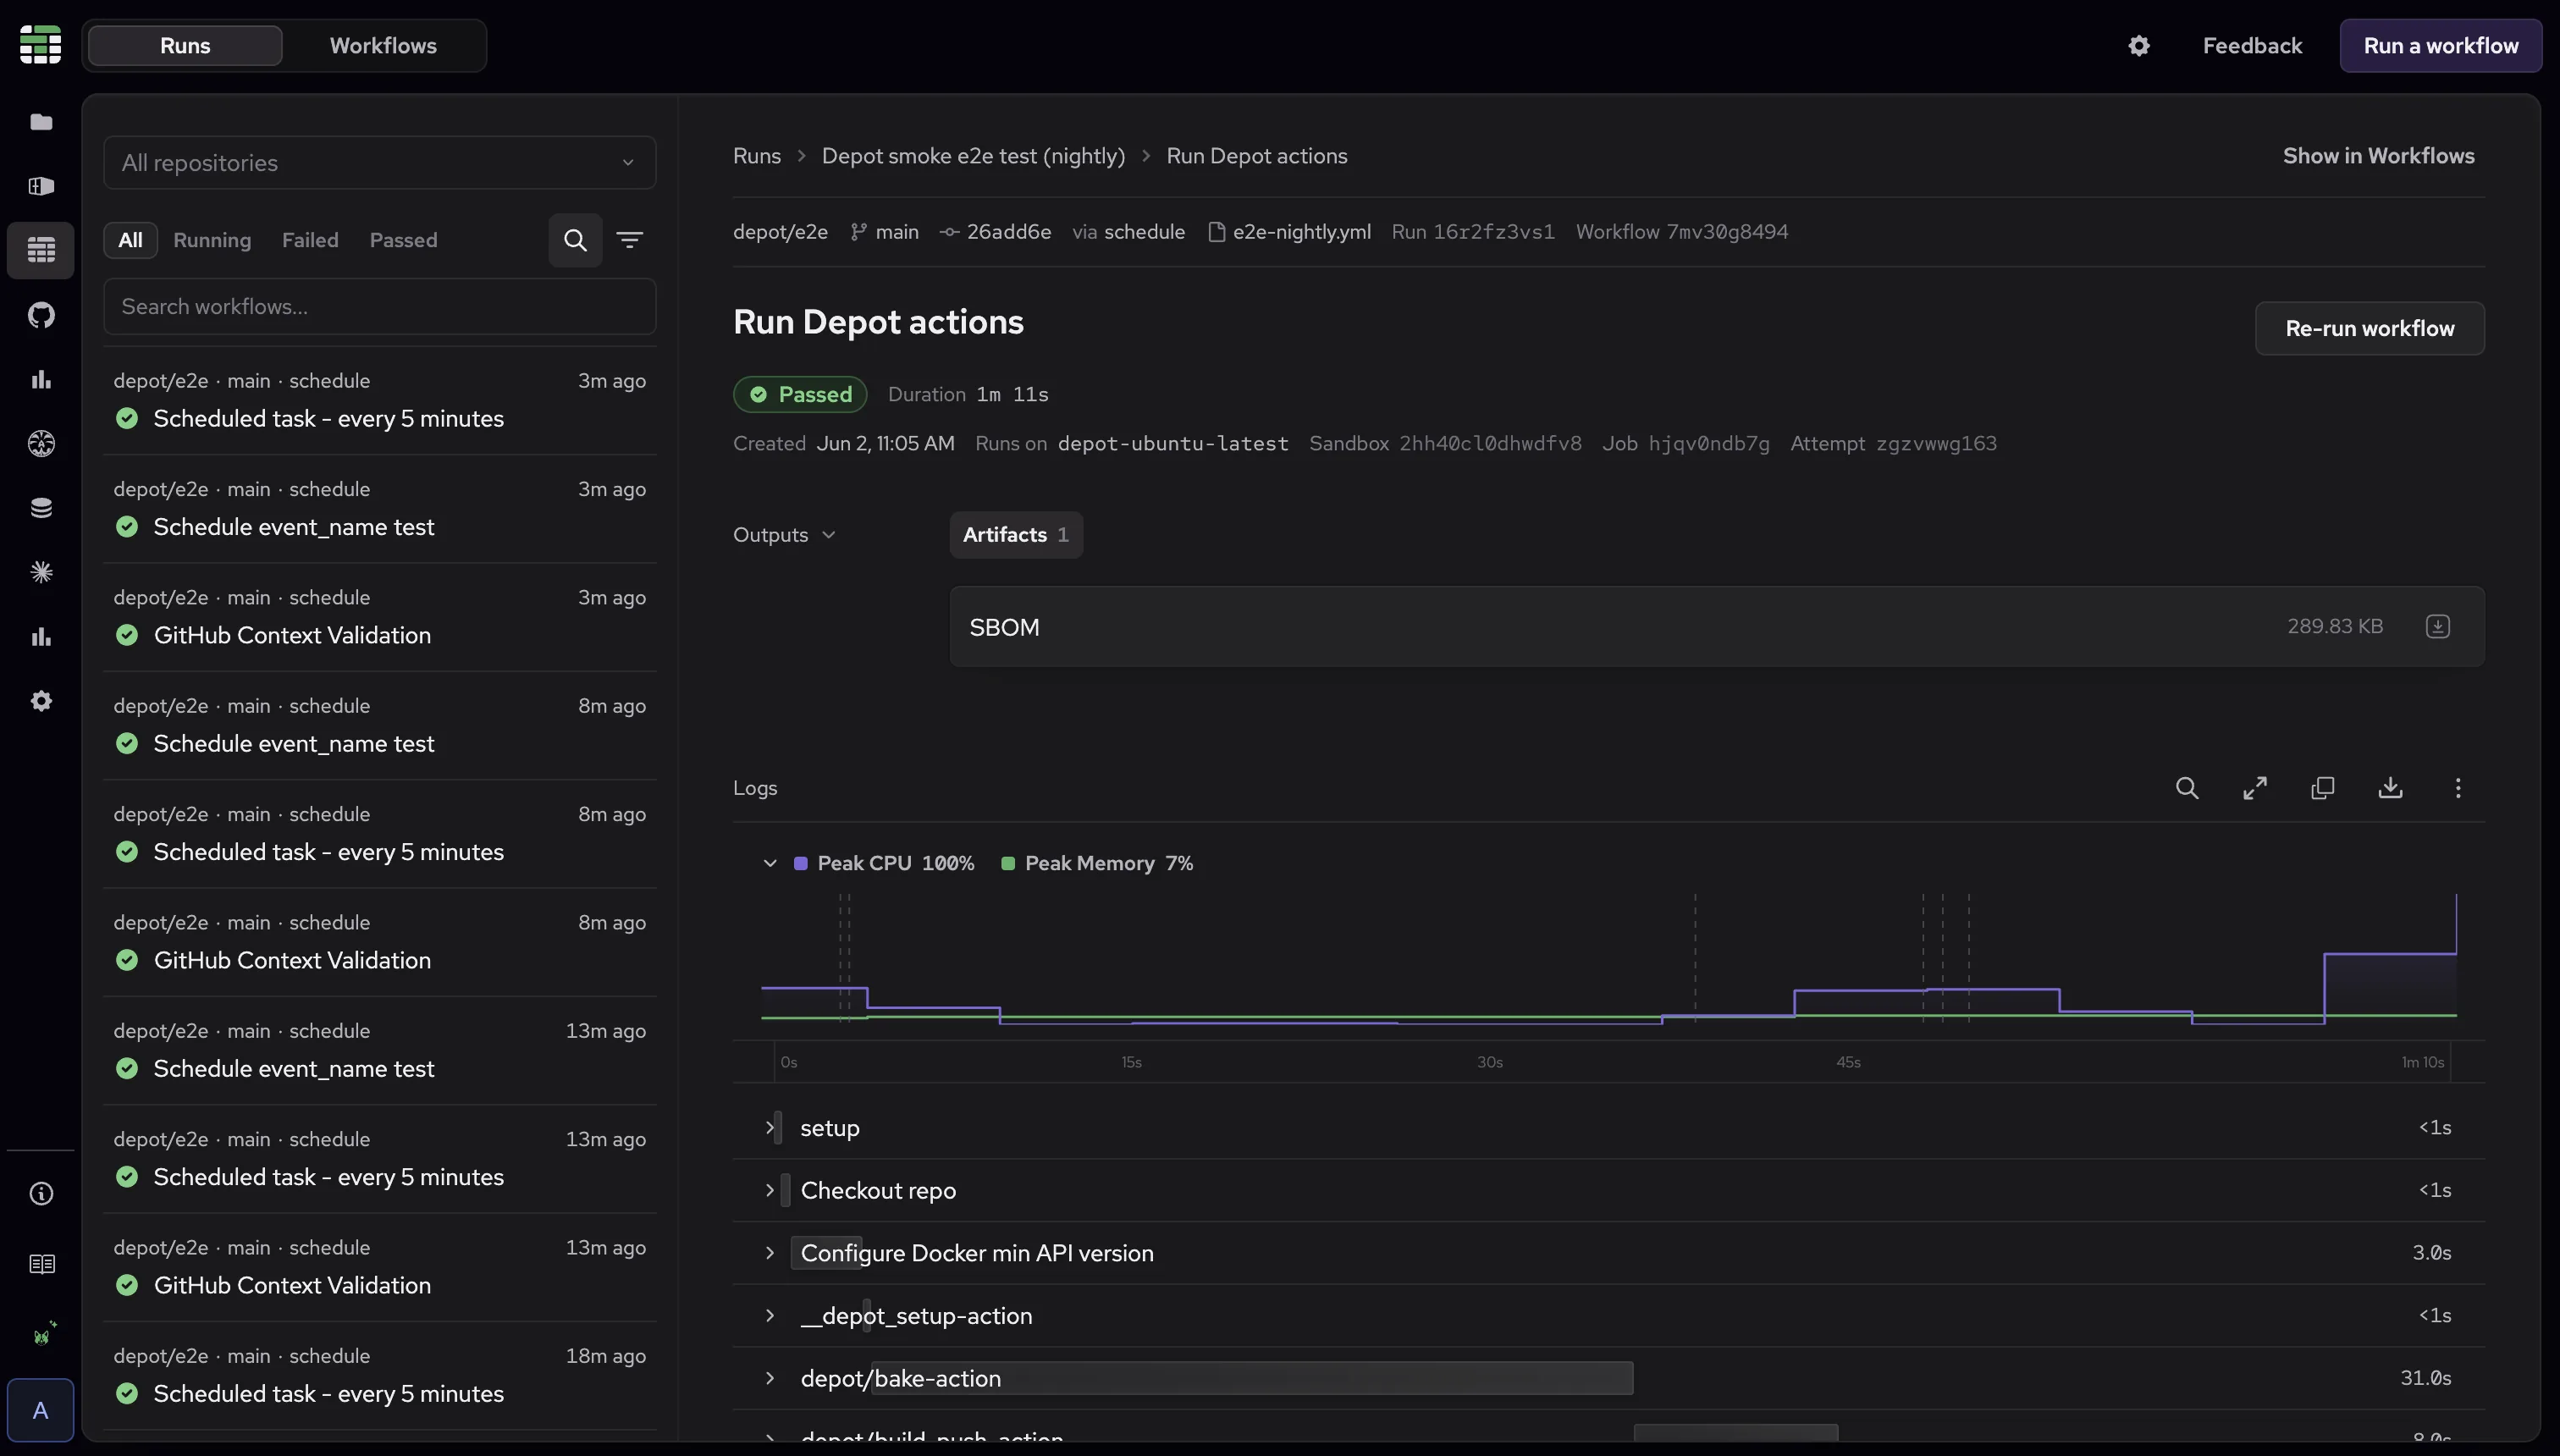This screenshot has height=1456, width=2560.
Task: Download logs with the Logs download icon
Action: pyautogui.click(x=2390, y=788)
